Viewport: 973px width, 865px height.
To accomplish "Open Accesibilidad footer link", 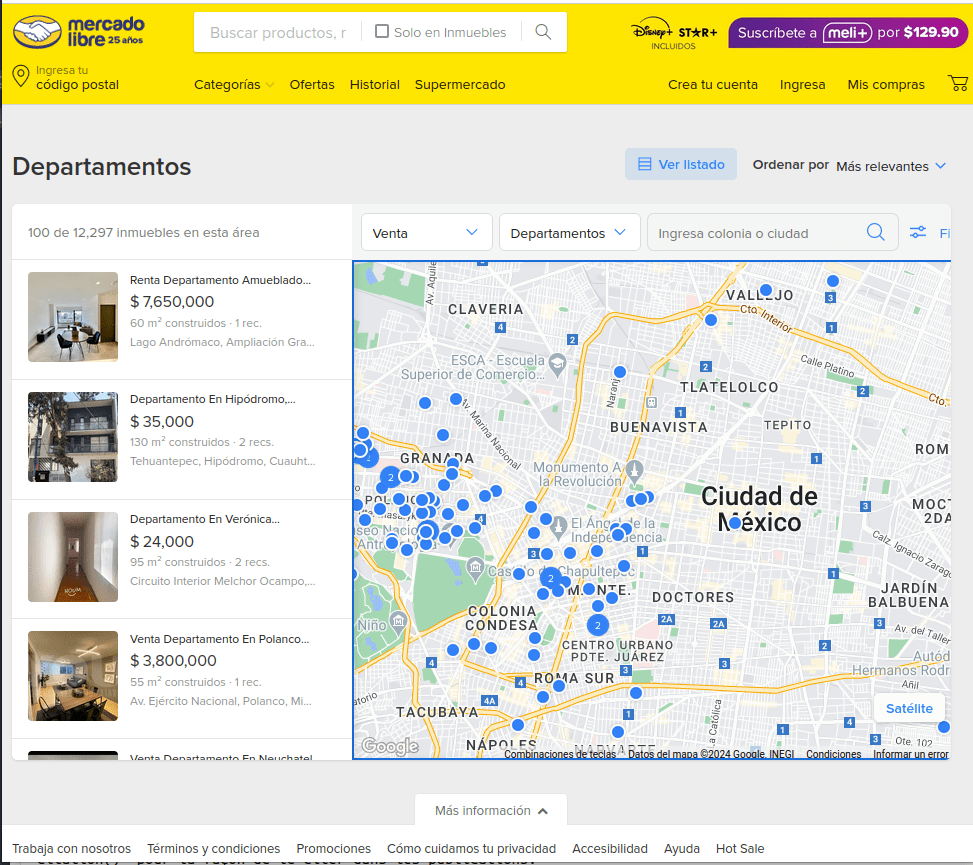I will [609, 848].
